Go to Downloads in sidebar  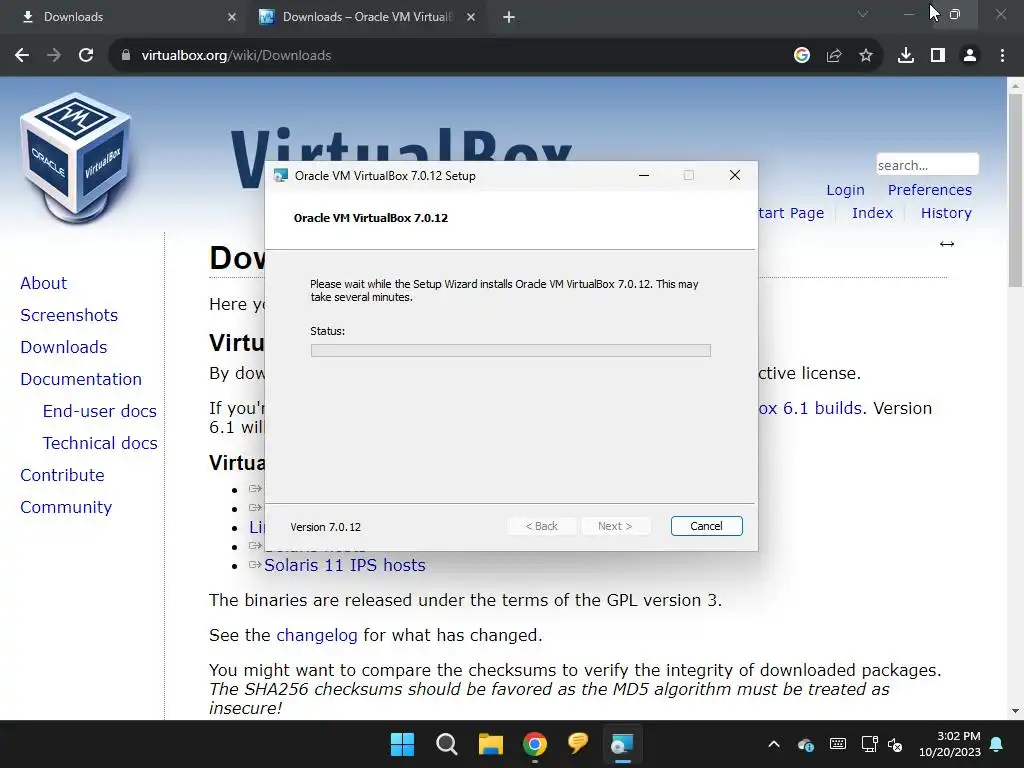(x=64, y=347)
